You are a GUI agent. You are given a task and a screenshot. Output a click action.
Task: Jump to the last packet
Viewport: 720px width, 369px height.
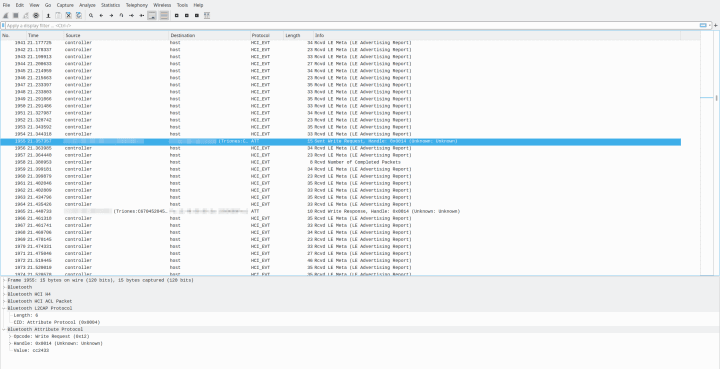pos(141,16)
